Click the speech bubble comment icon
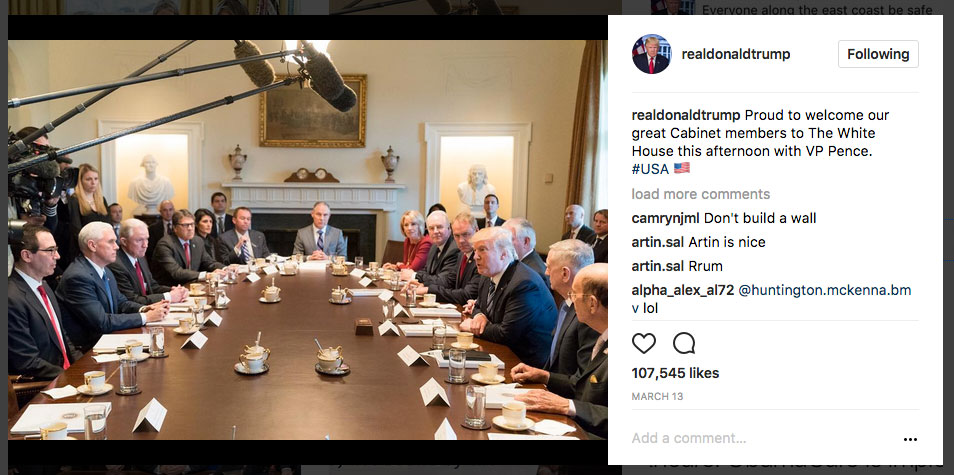This screenshot has height=475, width=954. click(684, 344)
